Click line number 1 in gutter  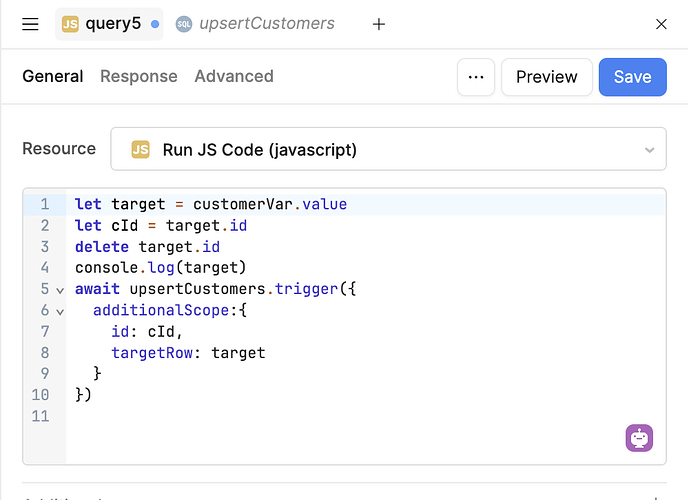point(45,204)
